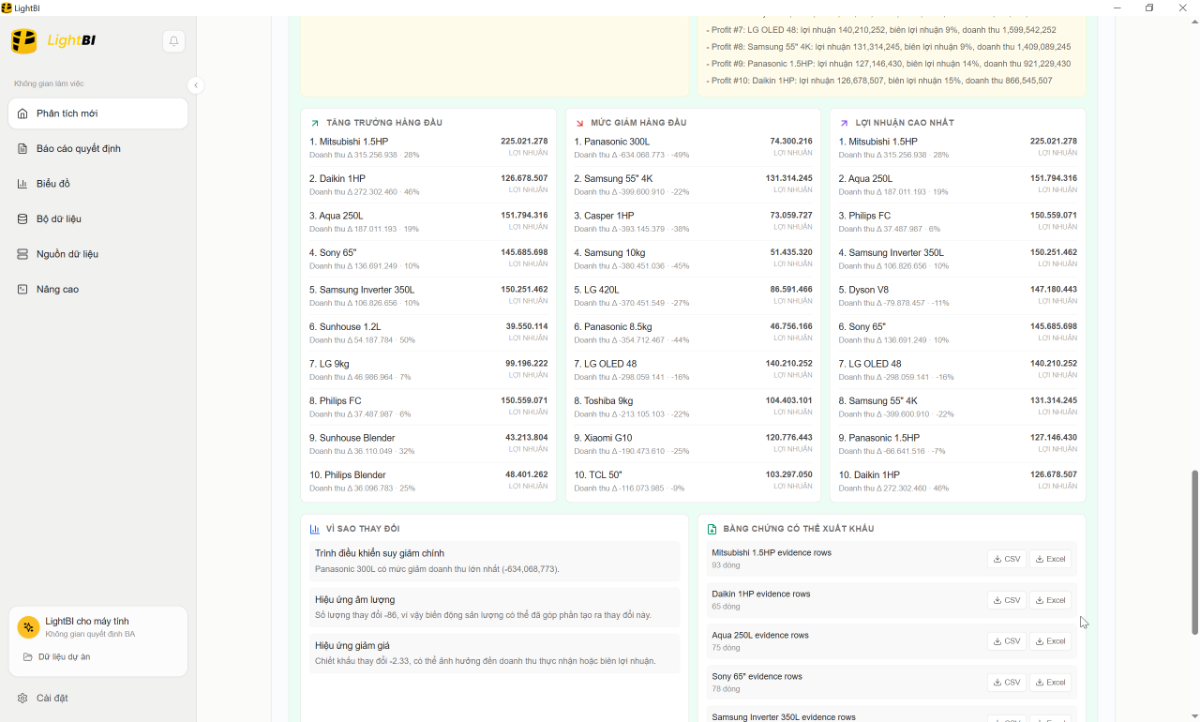This screenshot has width=1200, height=722.
Task: Click the LightBI barrel logo in sidebar
Action: point(24,41)
